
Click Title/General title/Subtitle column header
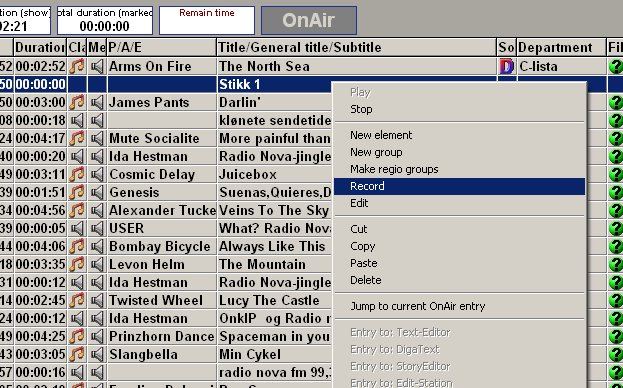click(x=357, y=47)
